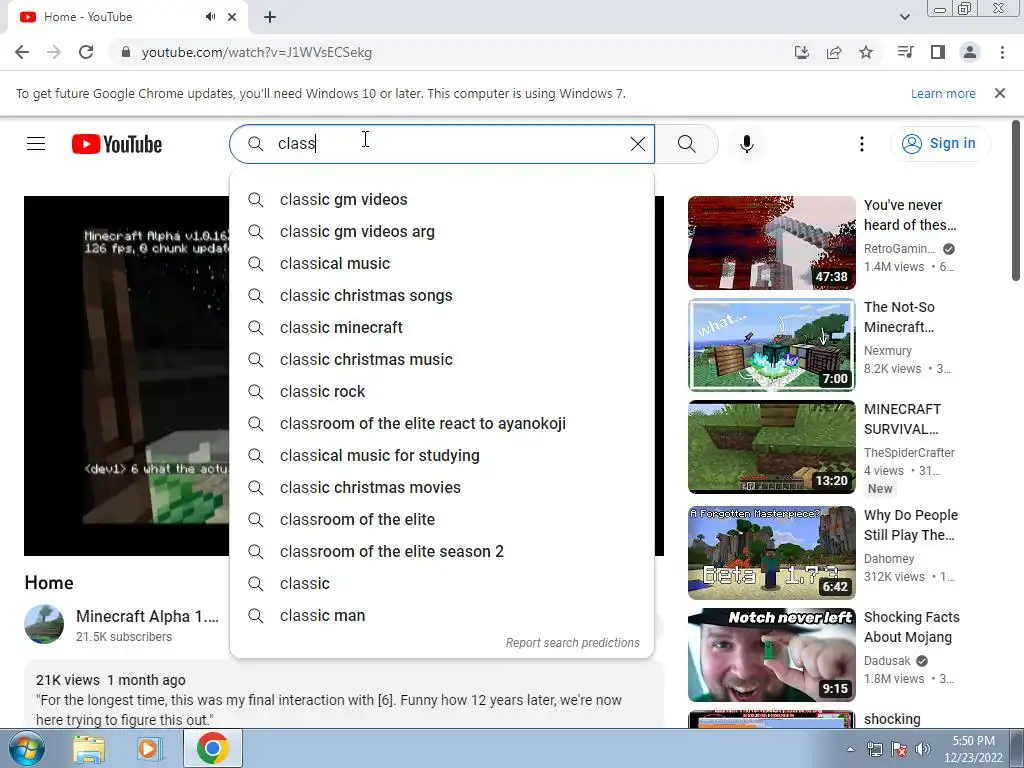Open the 47:38 RetroGaming video thumbnail
This screenshot has width=1024, height=768.
(771, 243)
